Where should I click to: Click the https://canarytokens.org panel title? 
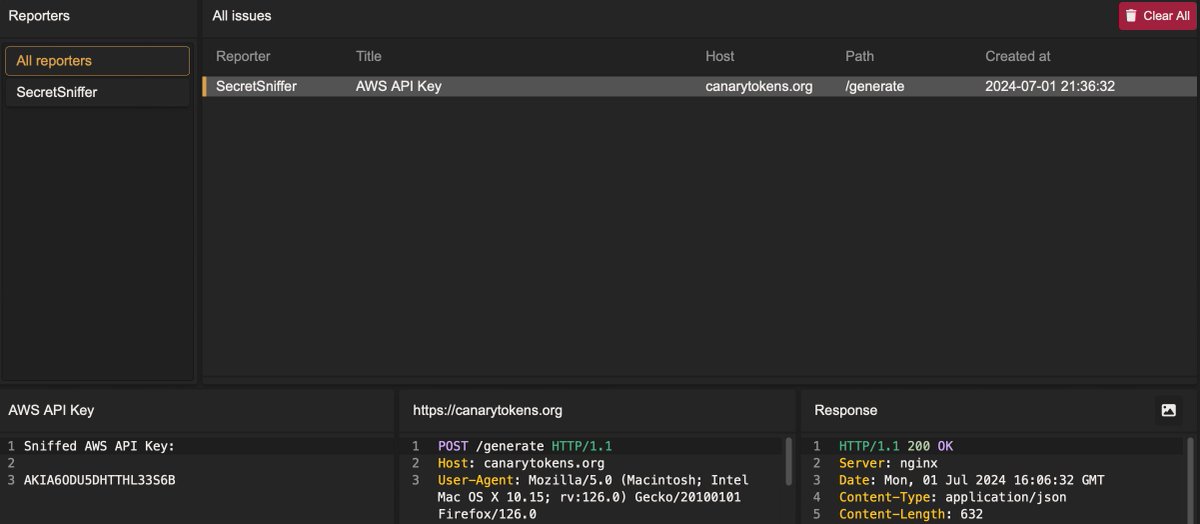click(x=488, y=410)
